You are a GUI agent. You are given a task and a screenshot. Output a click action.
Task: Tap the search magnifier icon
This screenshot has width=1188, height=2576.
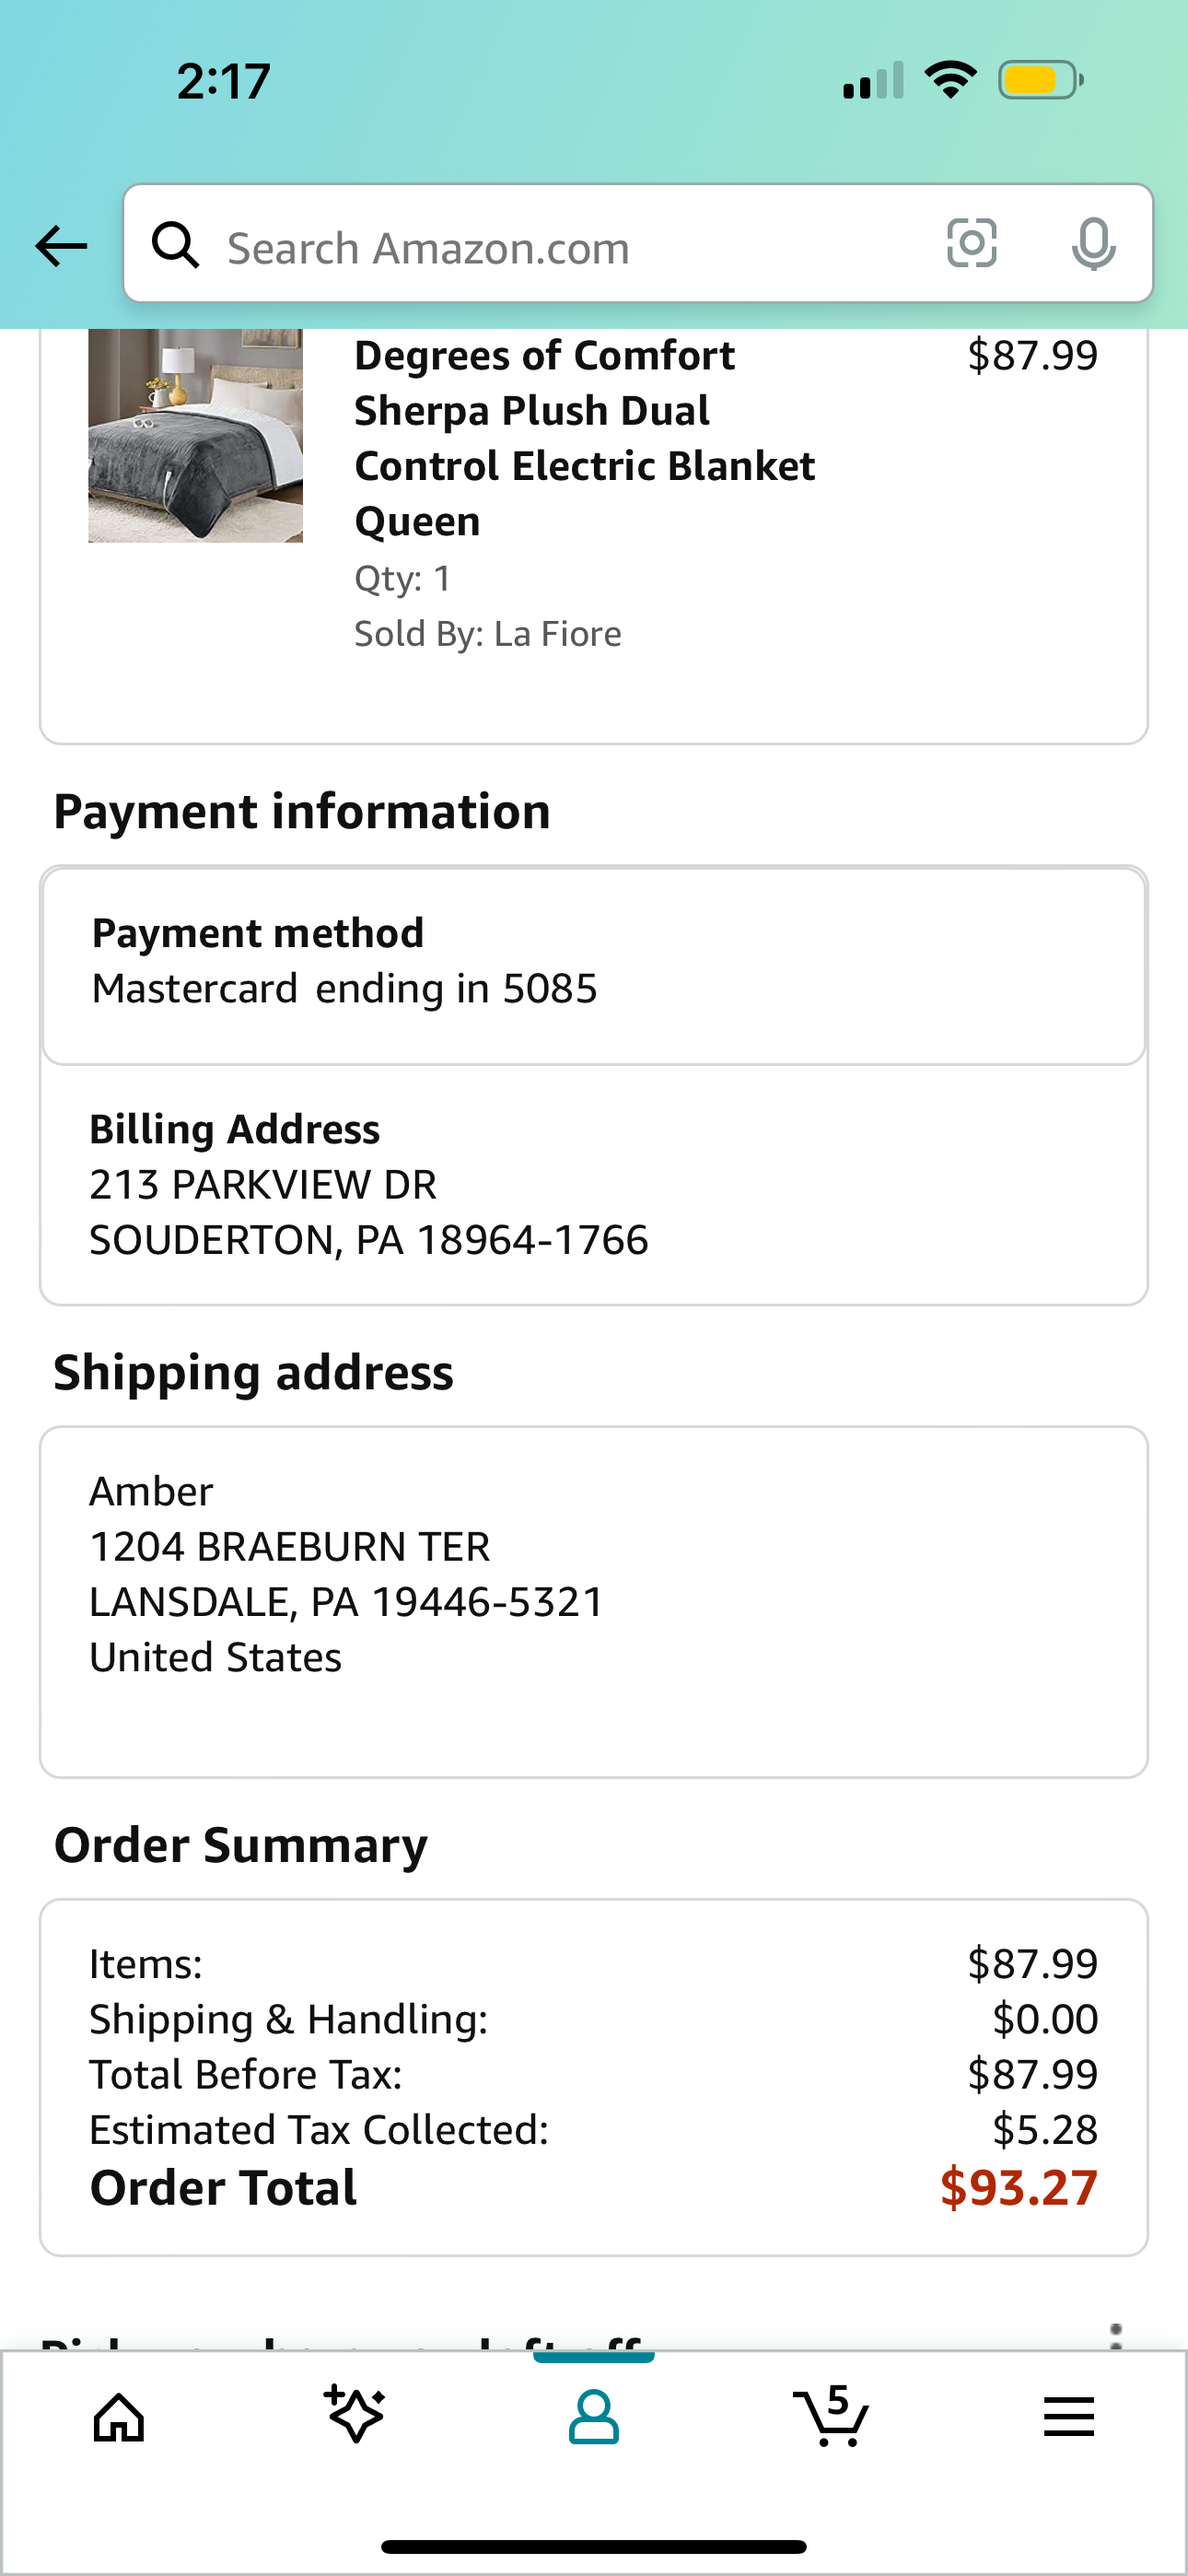[x=175, y=245]
